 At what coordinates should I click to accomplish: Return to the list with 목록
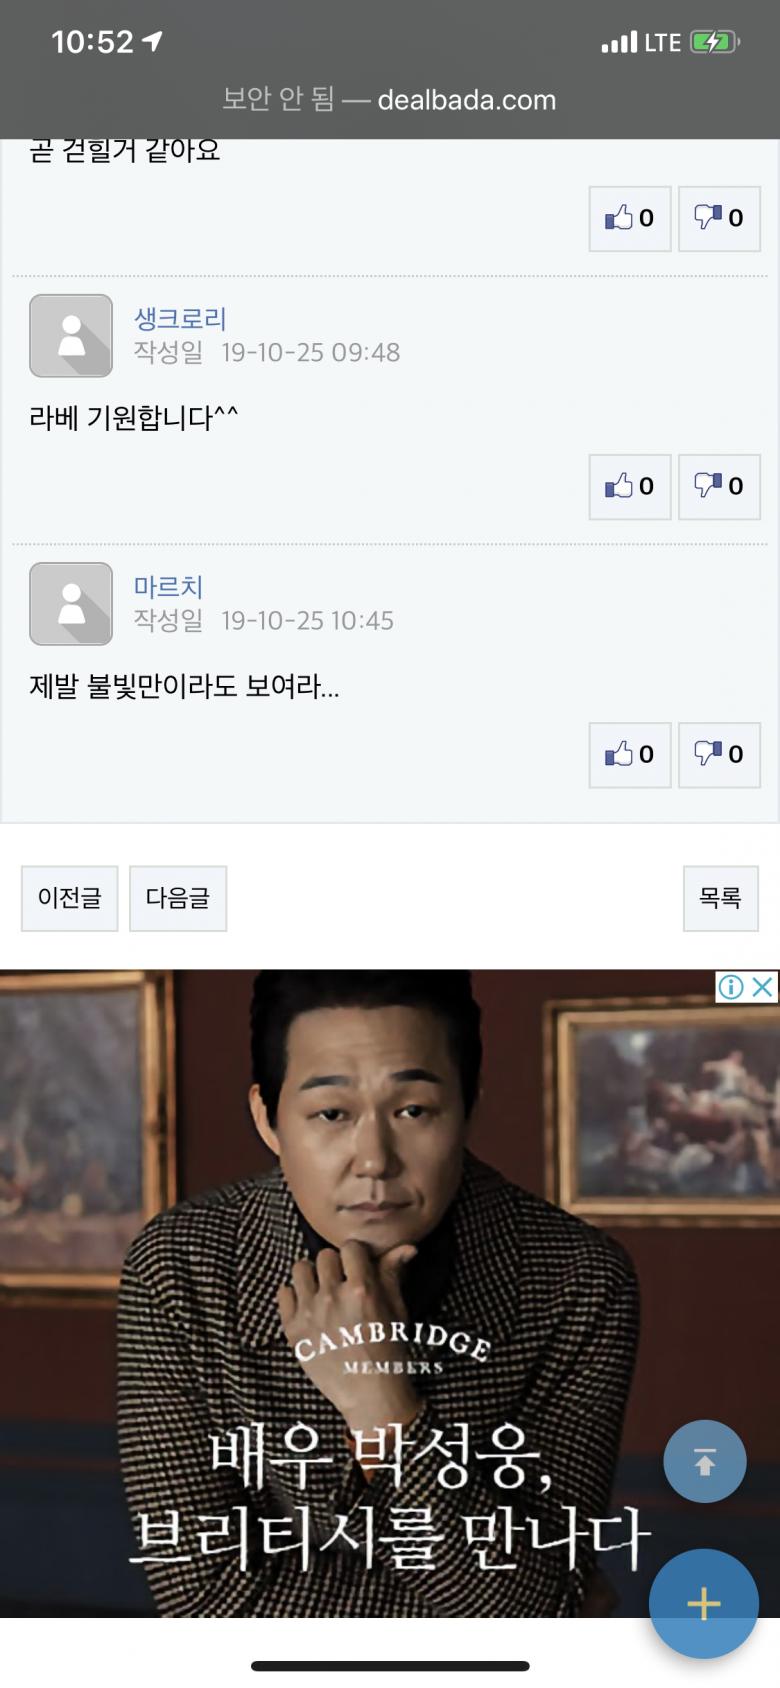721,898
